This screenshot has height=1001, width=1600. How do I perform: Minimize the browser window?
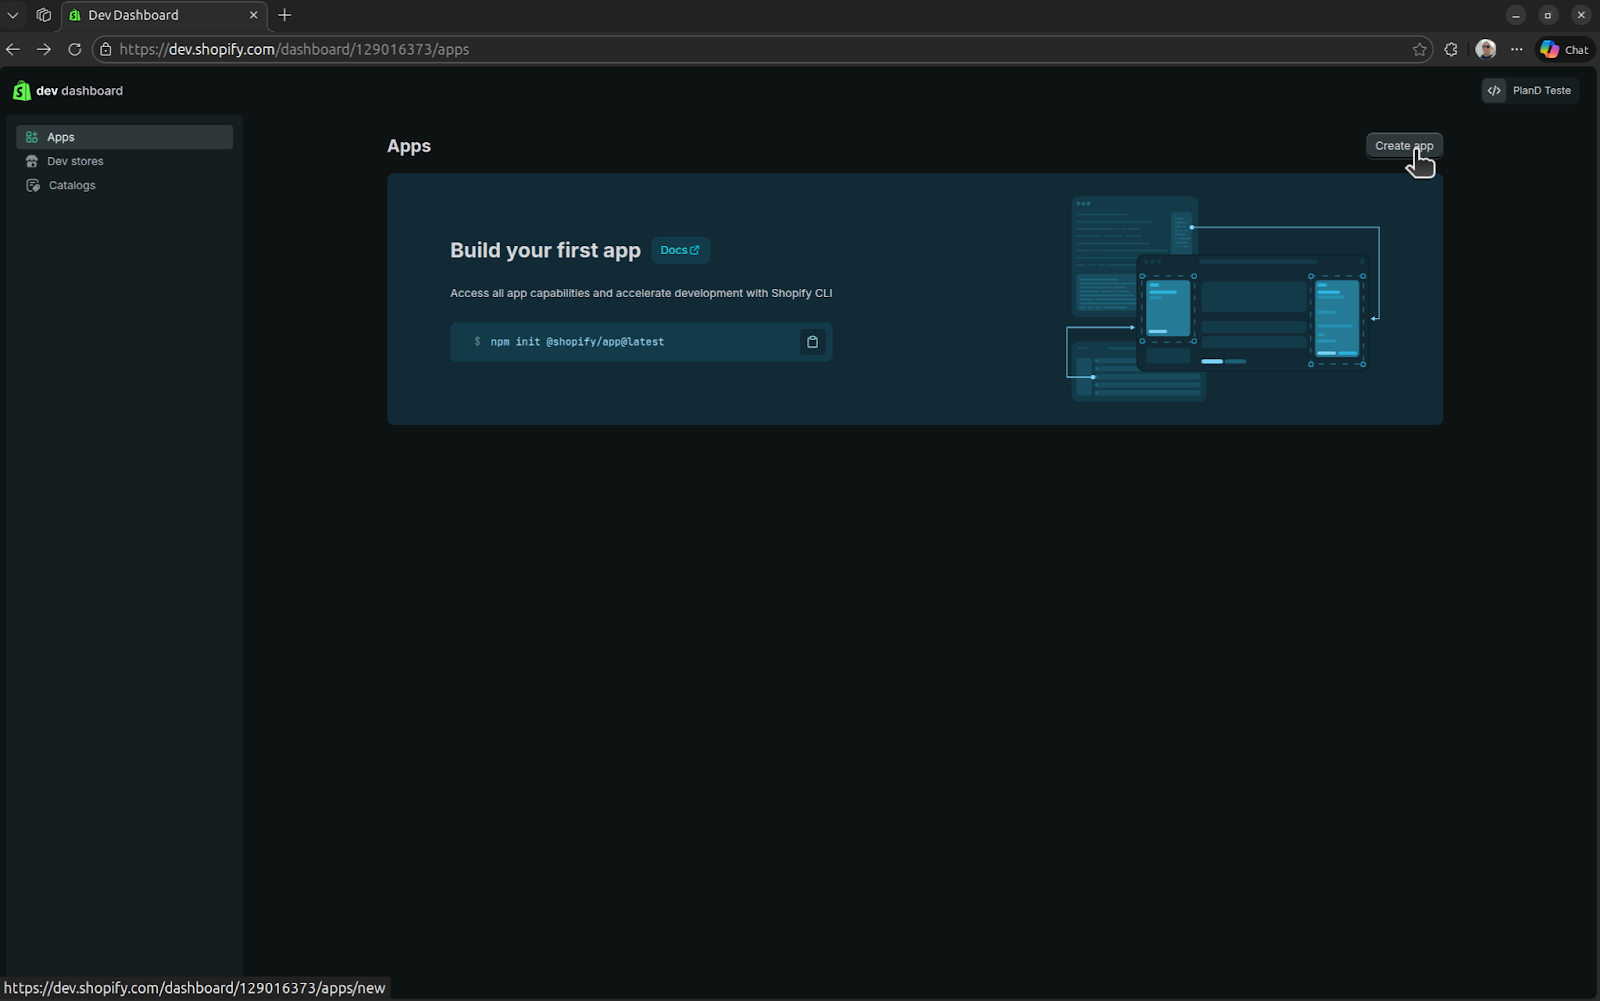point(1516,15)
